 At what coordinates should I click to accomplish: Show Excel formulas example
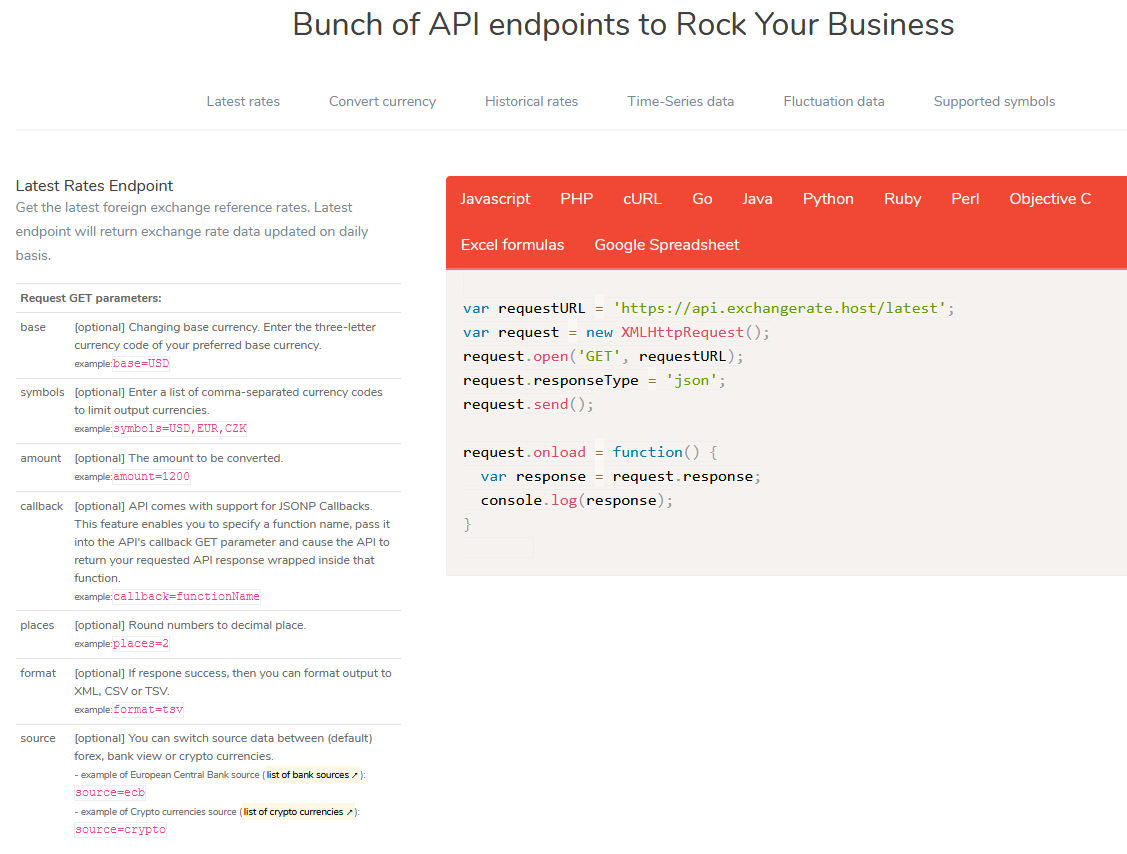(x=512, y=244)
